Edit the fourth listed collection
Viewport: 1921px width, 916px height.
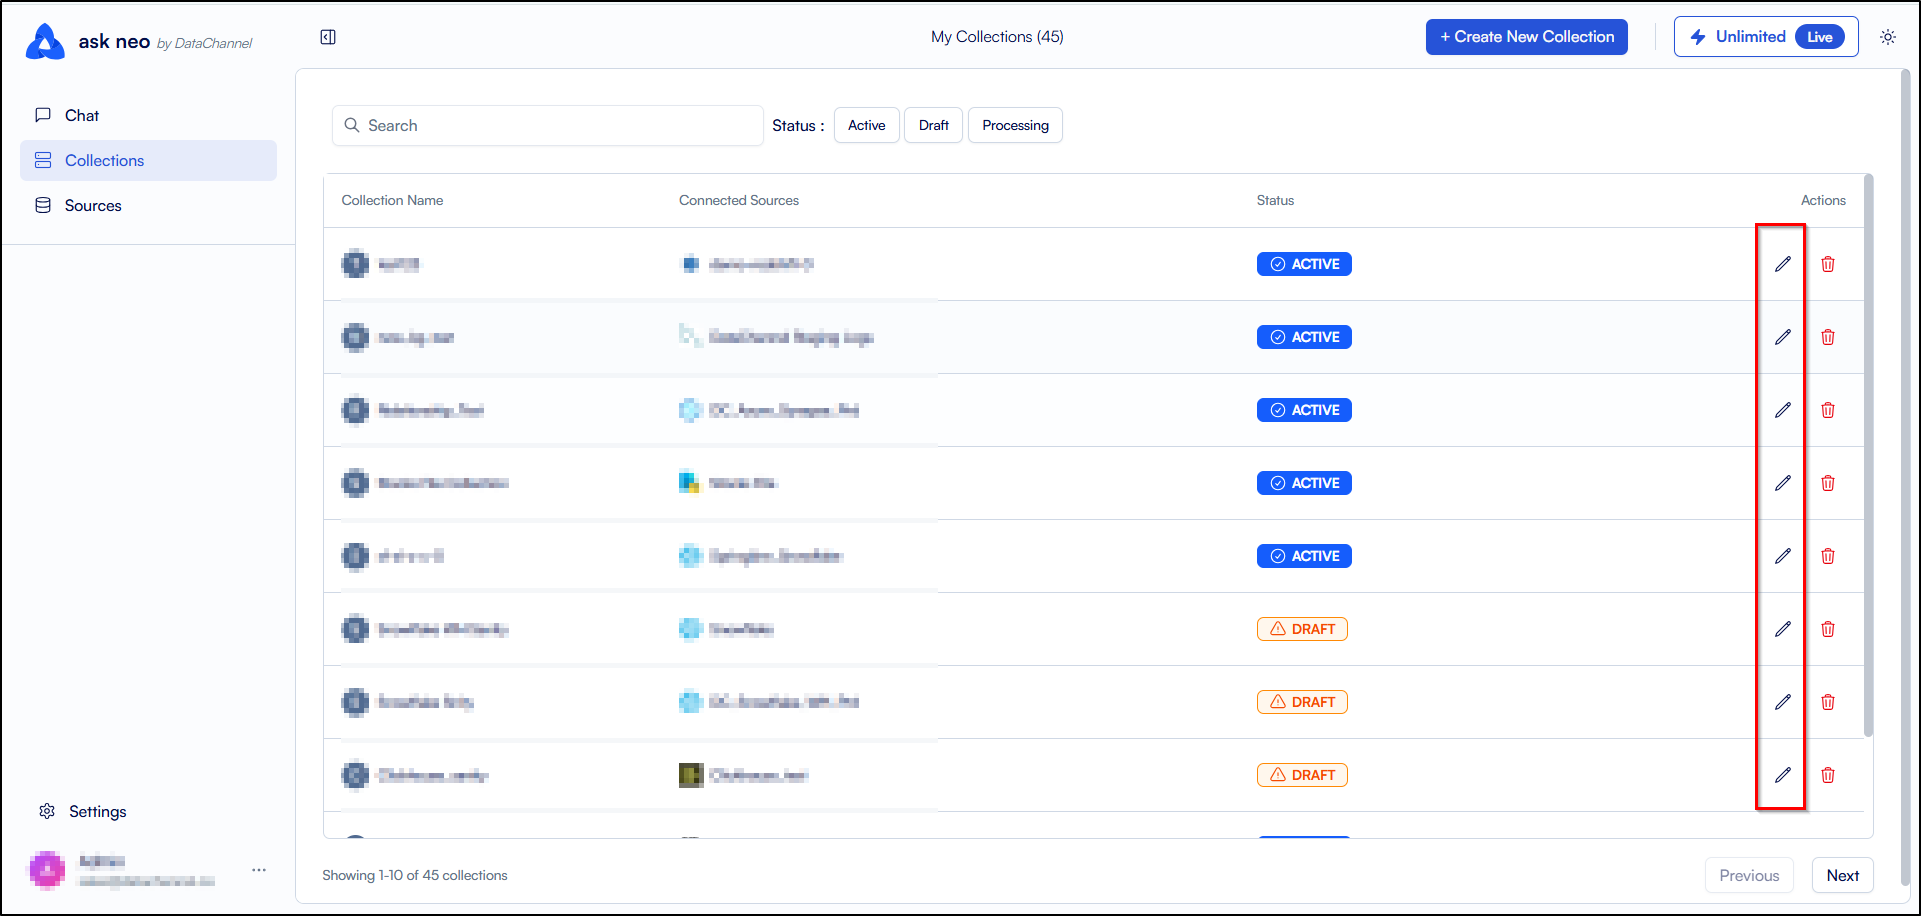1783,483
